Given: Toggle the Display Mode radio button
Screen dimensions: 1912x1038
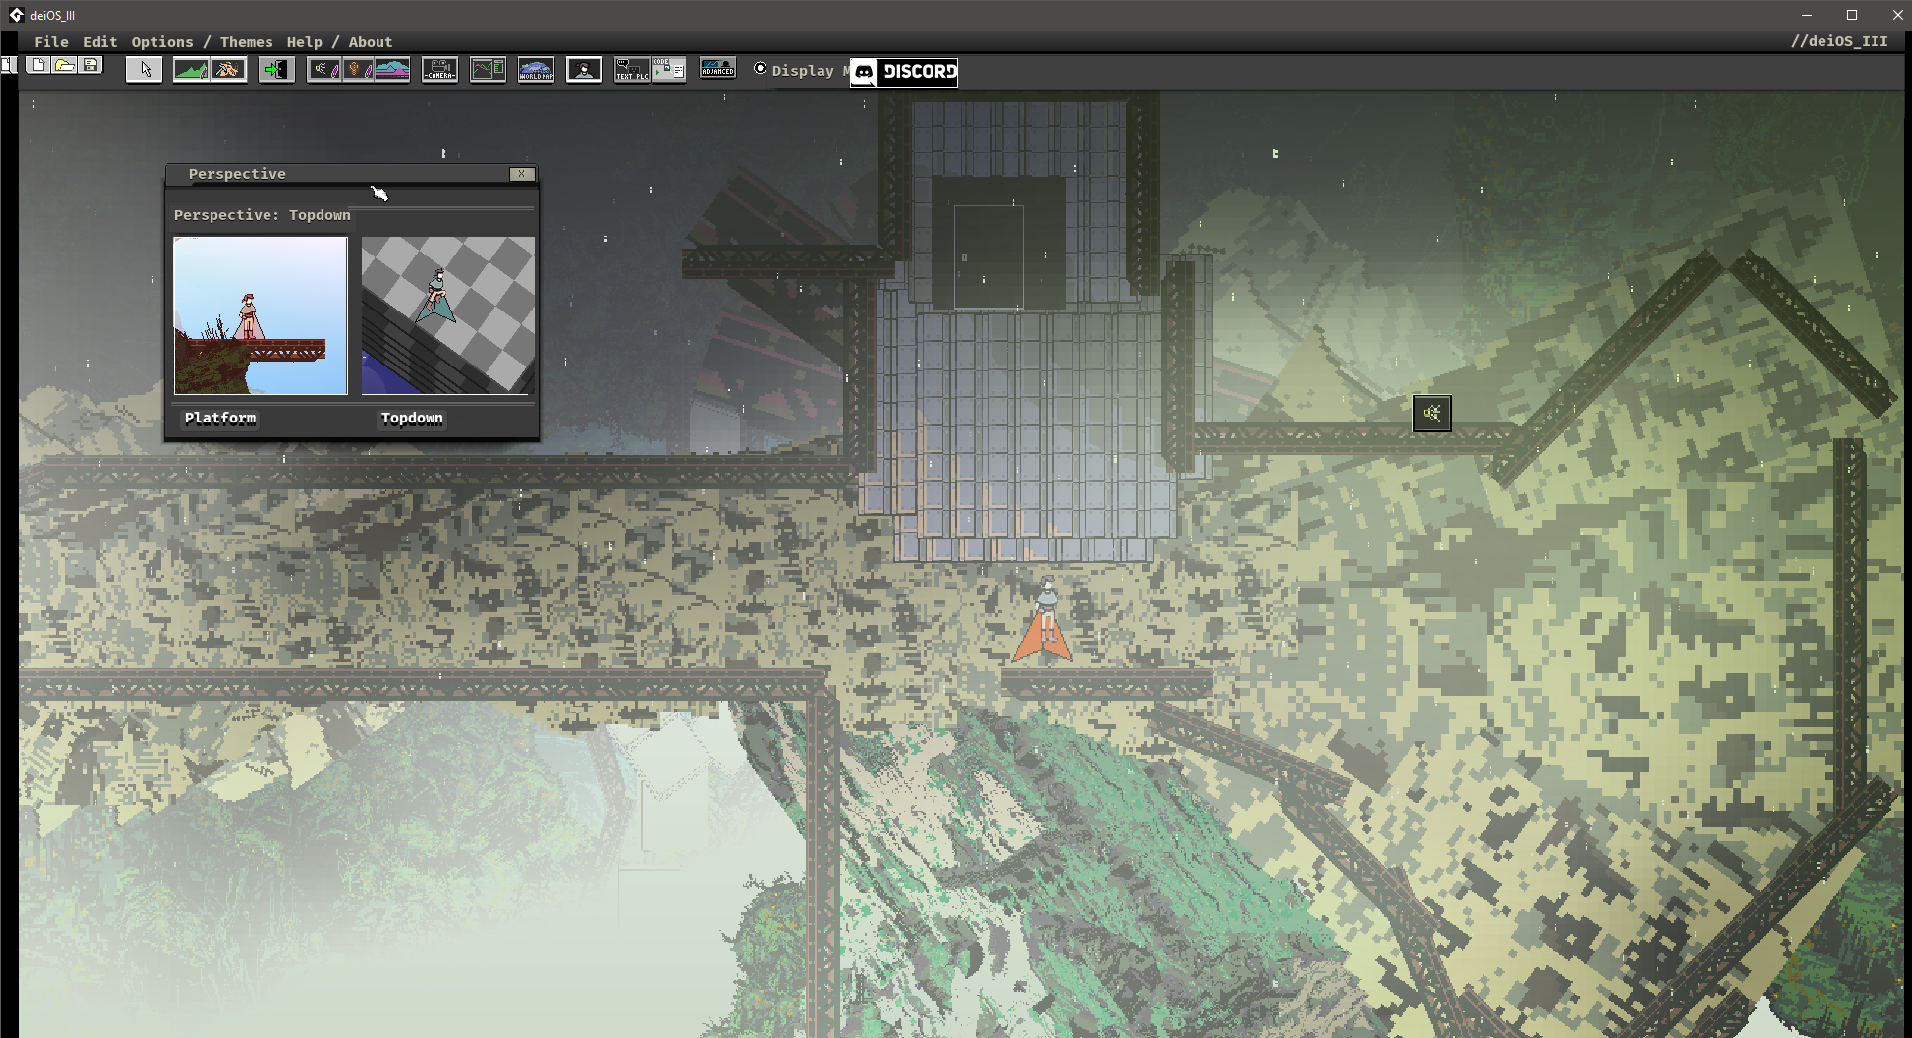Looking at the screenshot, I should tap(761, 69).
